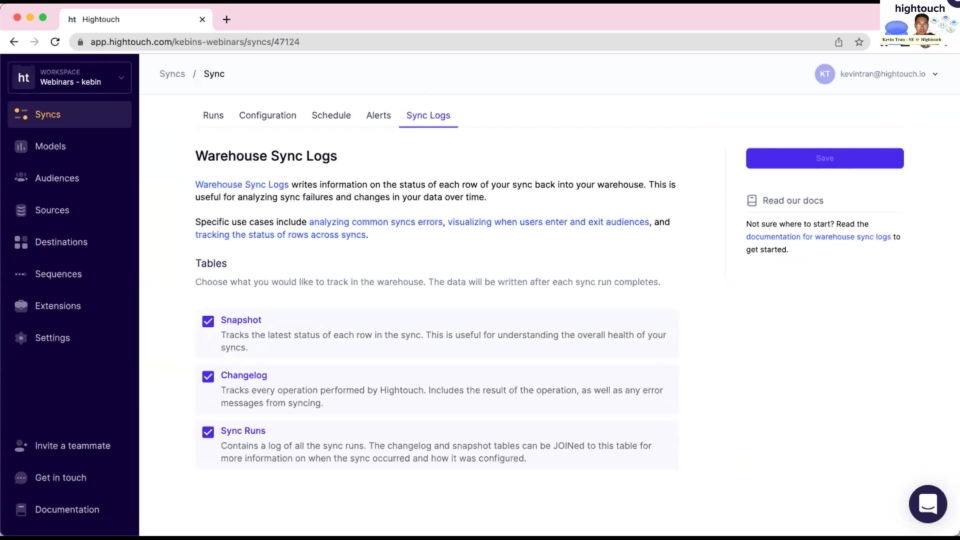Uncheck the Snapshot checkbox
960x540 pixels.
point(208,321)
